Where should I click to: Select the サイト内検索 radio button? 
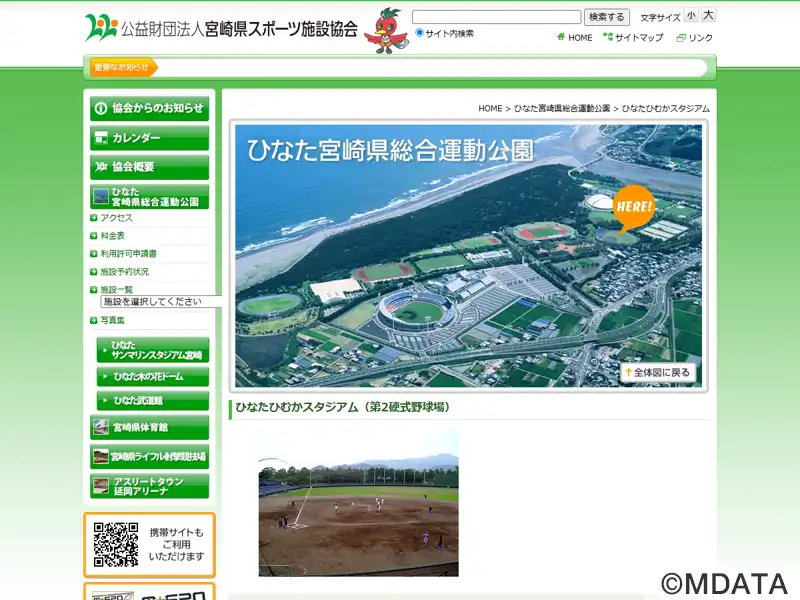(x=419, y=33)
